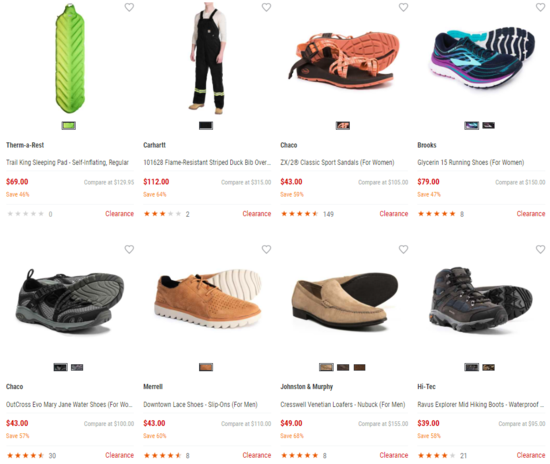Open ZX/2 Classic Sport Sandals product page
The width and height of the screenshot is (550, 464).
337,162
